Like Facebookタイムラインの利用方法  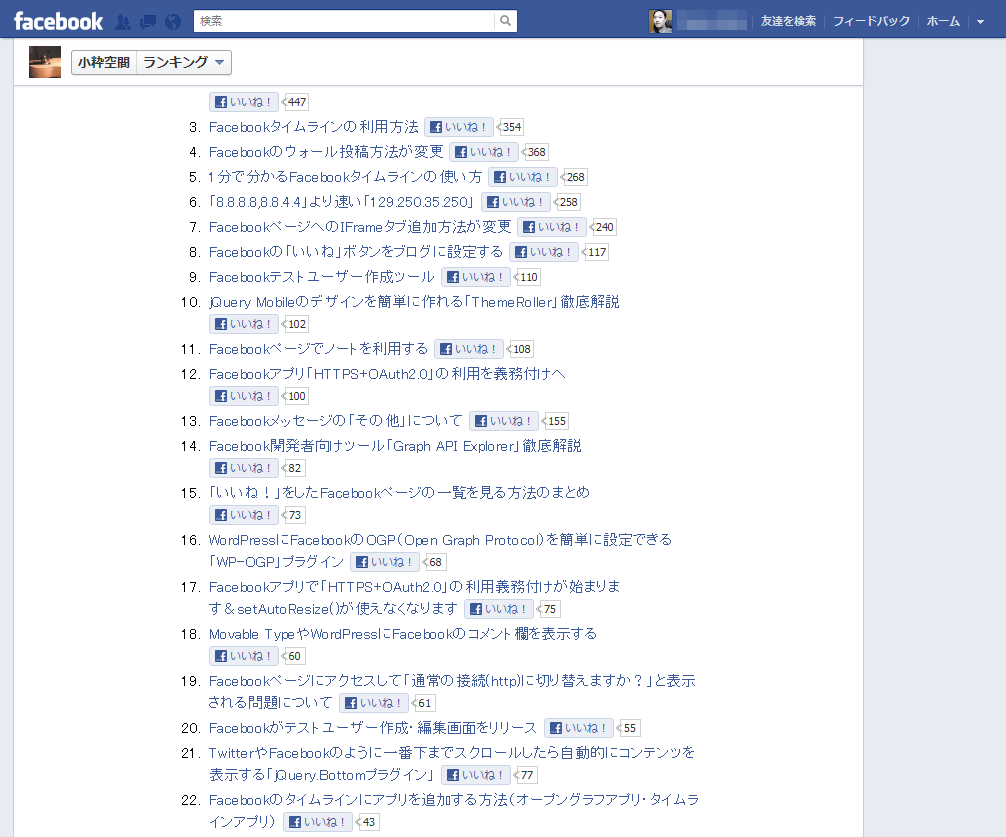pyautogui.click(x=459, y=127)
